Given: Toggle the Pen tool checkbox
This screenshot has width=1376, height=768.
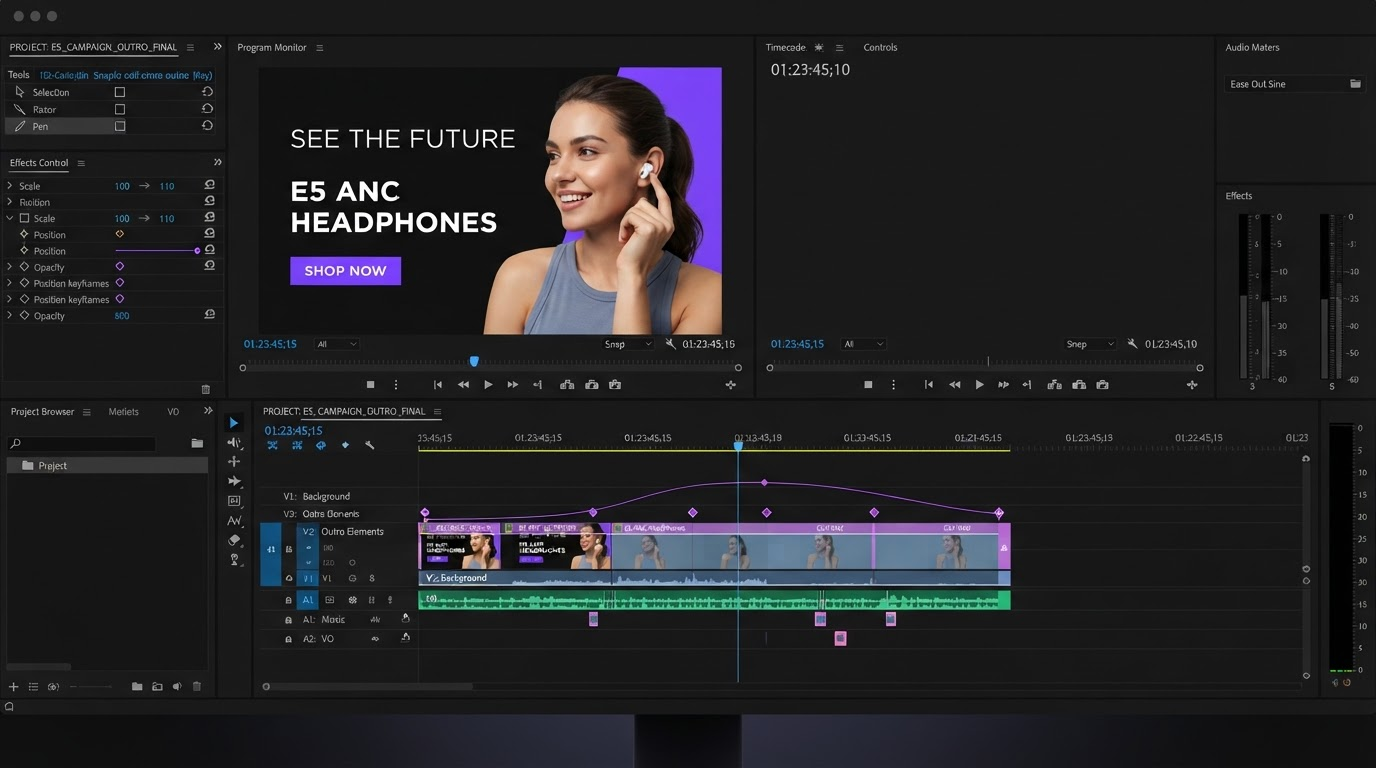Looking at the screenshot, I should coord(120,126).
